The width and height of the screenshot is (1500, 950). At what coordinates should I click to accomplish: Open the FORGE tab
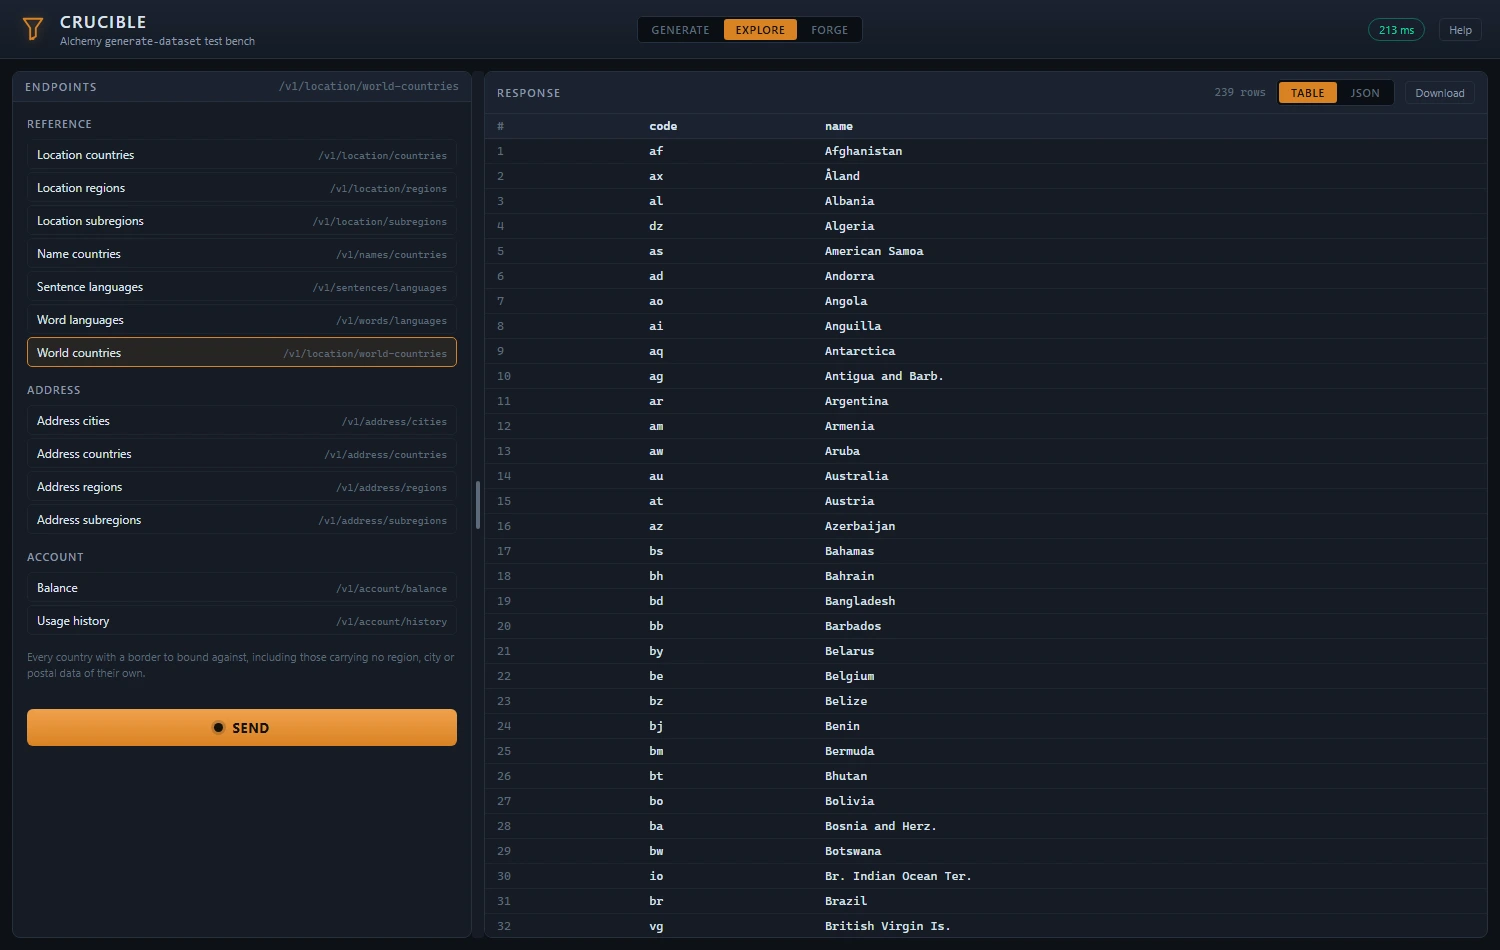tap(829, 30)
